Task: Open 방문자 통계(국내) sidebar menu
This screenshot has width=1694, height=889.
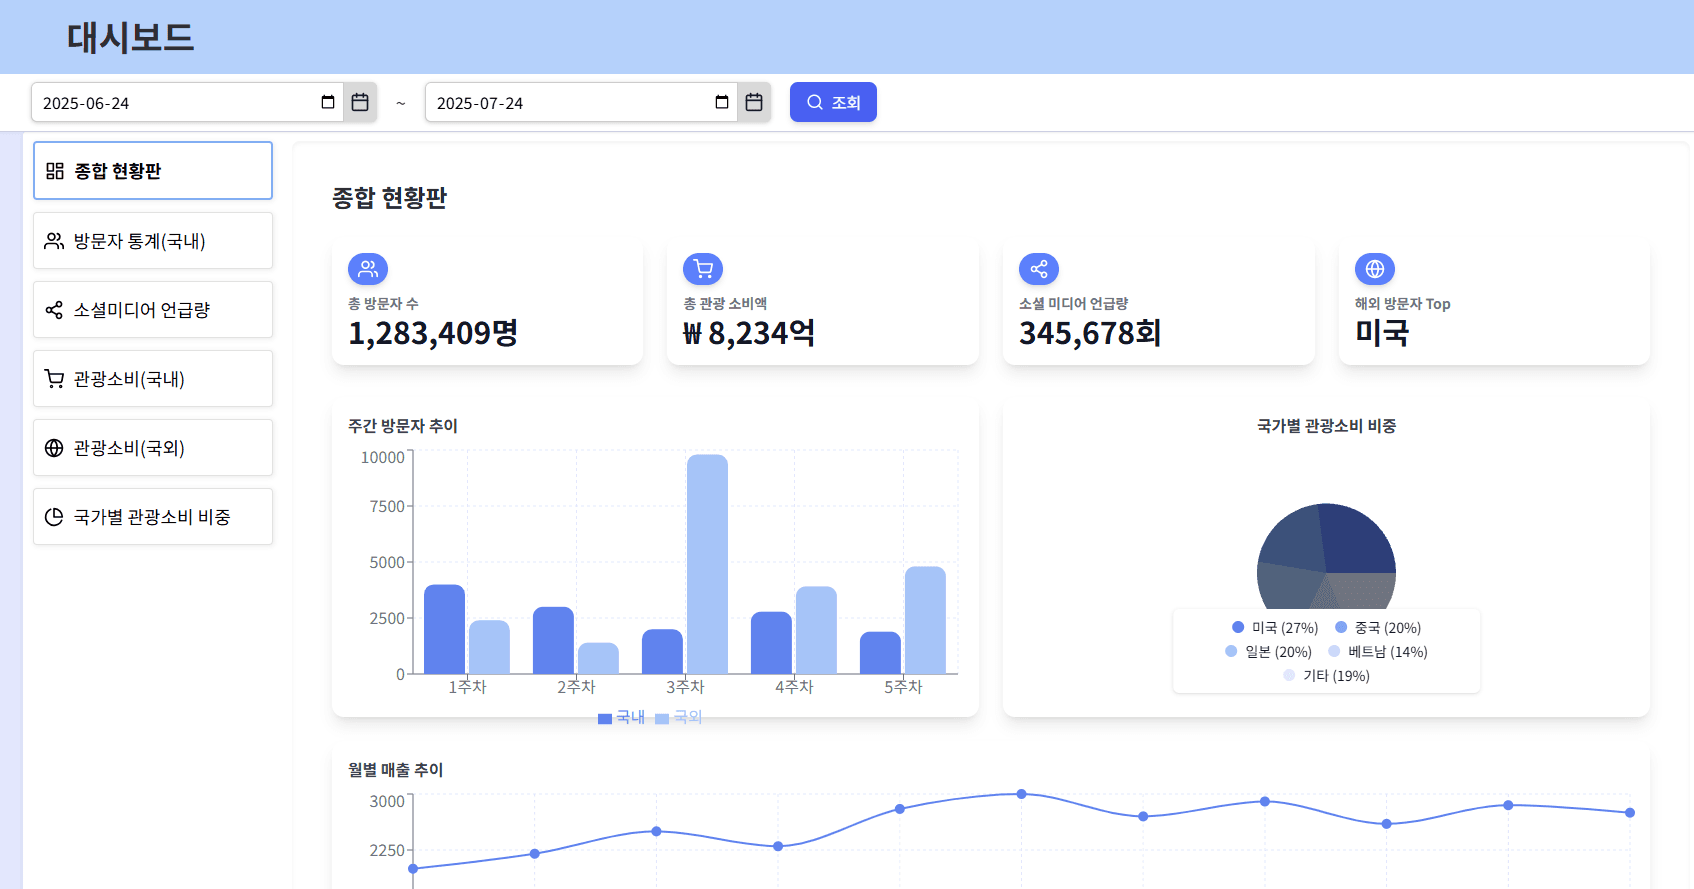Action: pyautogui.click(x=153, y=240)
